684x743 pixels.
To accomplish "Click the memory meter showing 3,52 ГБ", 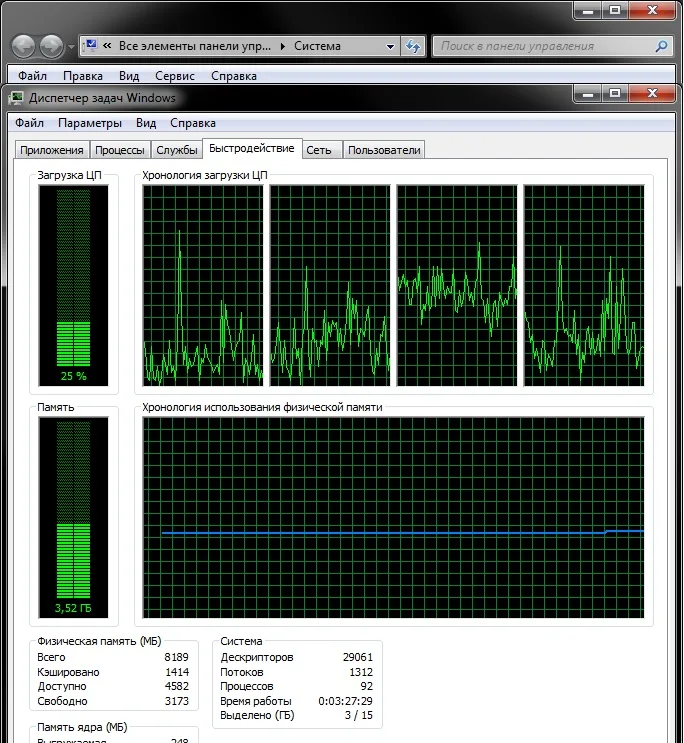I will (73, 517).
